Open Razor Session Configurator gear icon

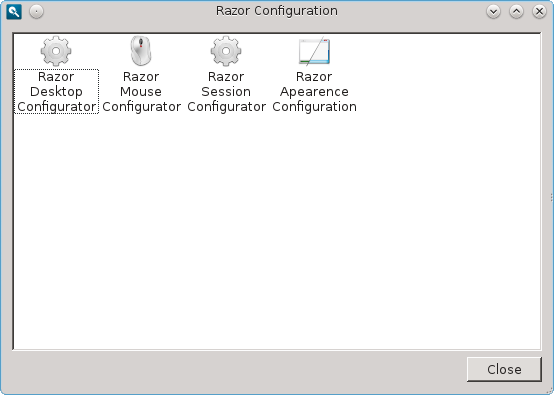[226, 51]
